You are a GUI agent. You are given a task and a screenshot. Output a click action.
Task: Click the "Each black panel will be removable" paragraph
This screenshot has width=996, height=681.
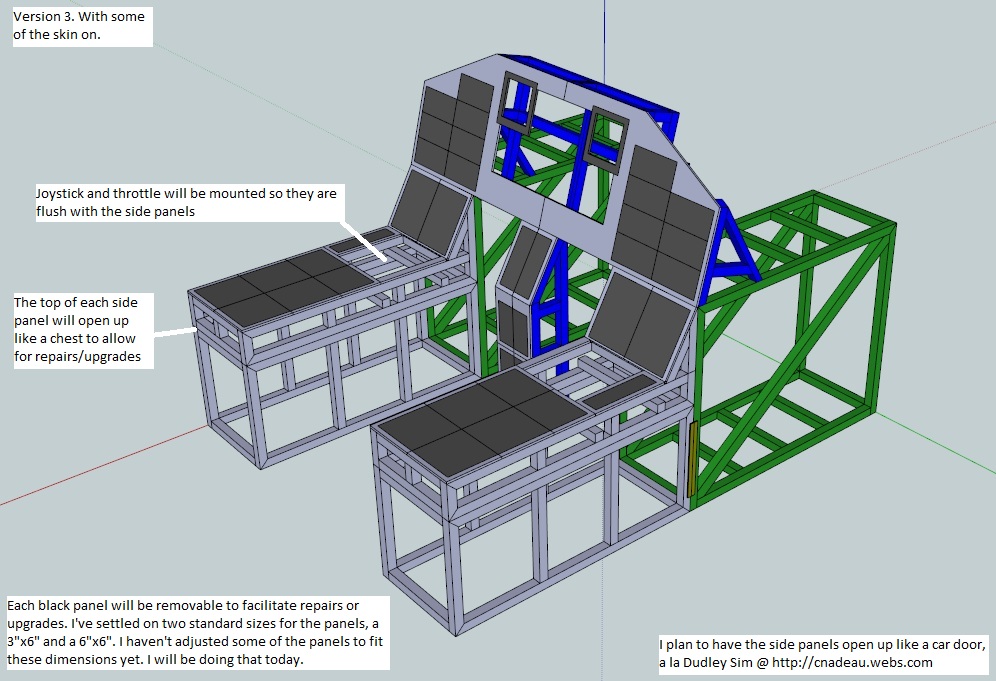tap(198, 633)
